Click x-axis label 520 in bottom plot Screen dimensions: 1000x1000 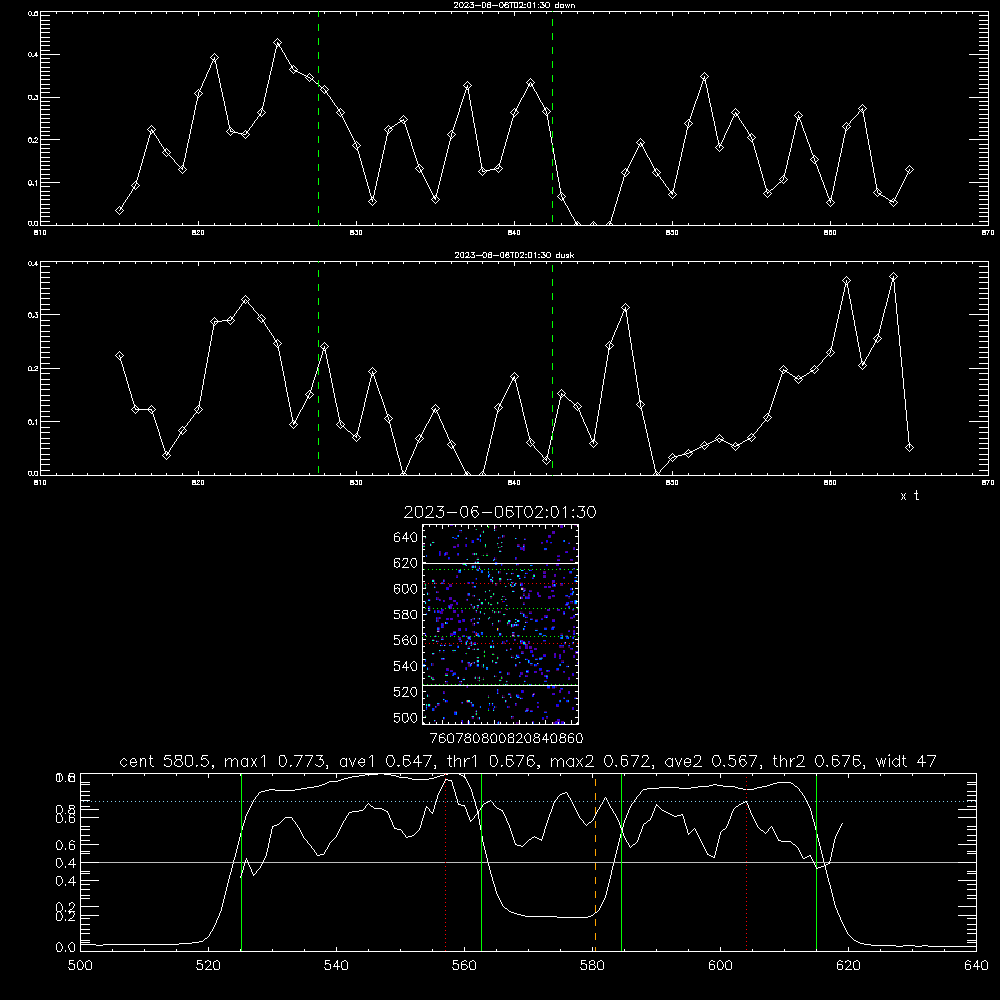[208, 966]
